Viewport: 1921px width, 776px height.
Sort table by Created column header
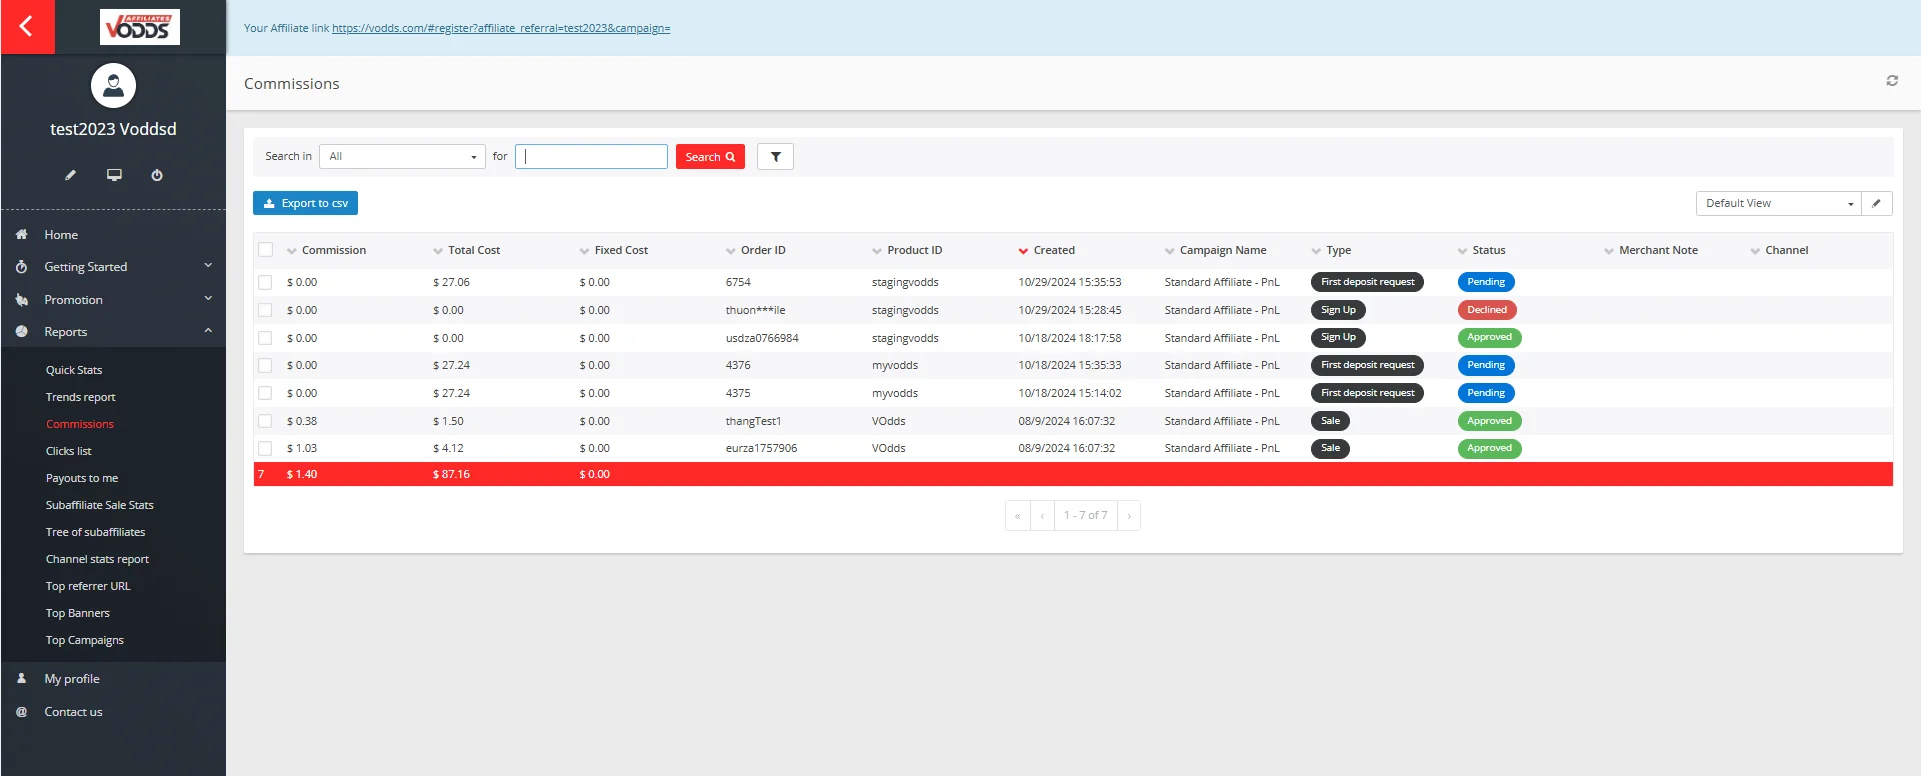1053,250
